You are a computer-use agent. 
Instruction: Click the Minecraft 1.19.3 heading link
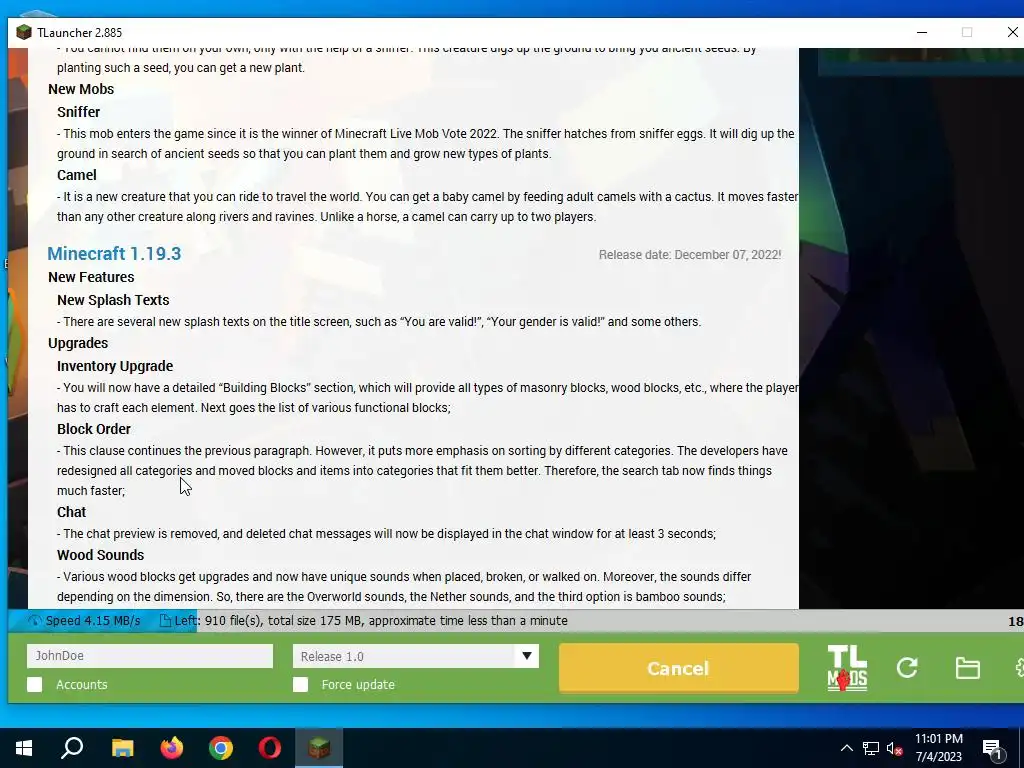pyautogui.click(x=114, y=253)
